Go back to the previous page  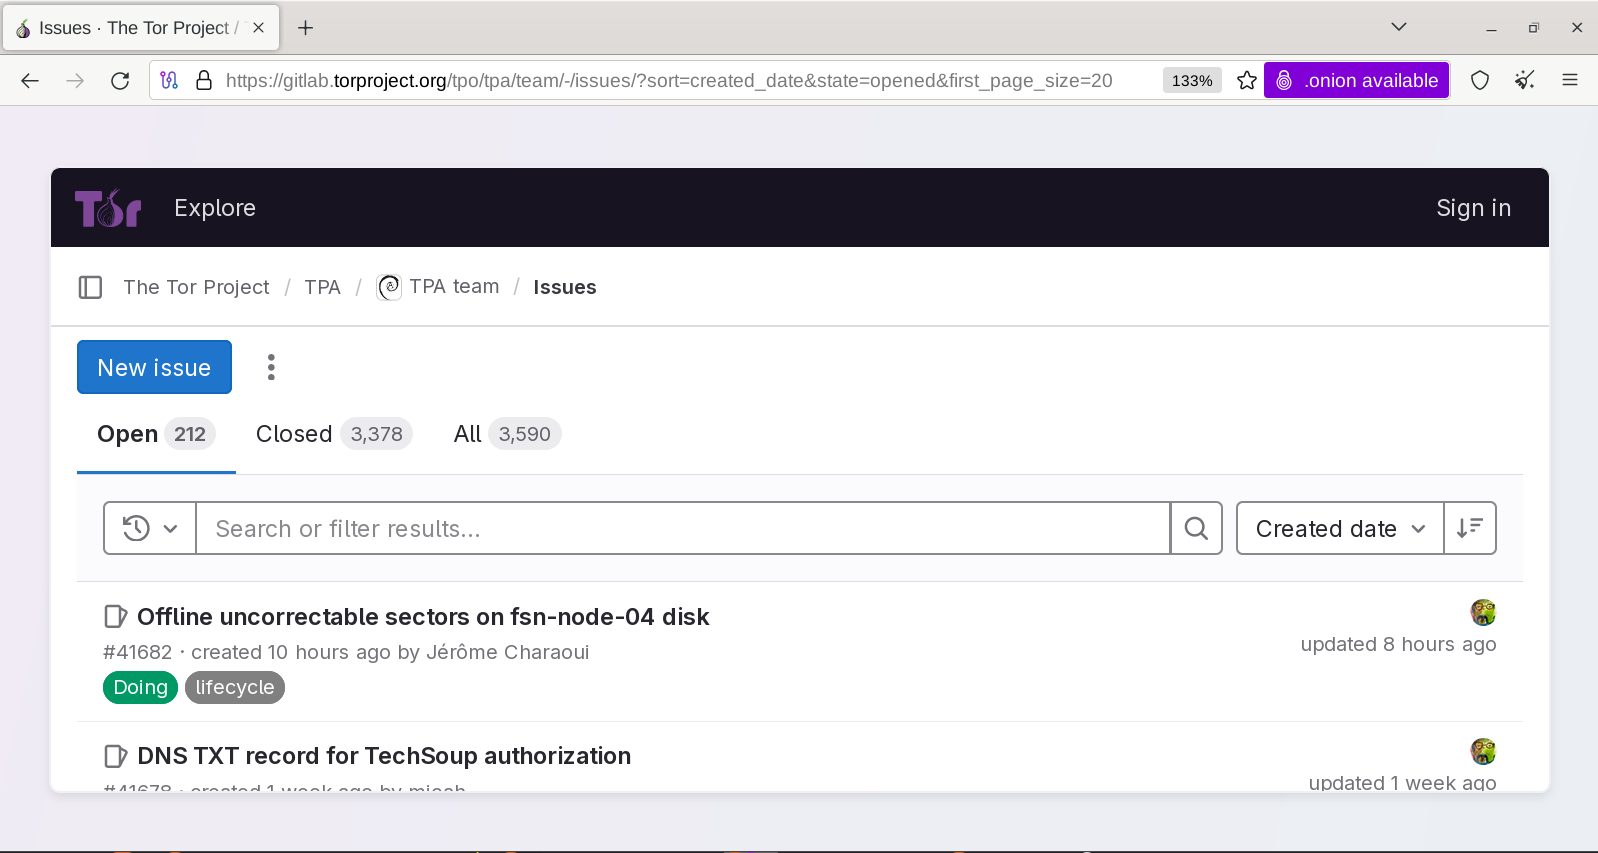[x=30, y=81]
